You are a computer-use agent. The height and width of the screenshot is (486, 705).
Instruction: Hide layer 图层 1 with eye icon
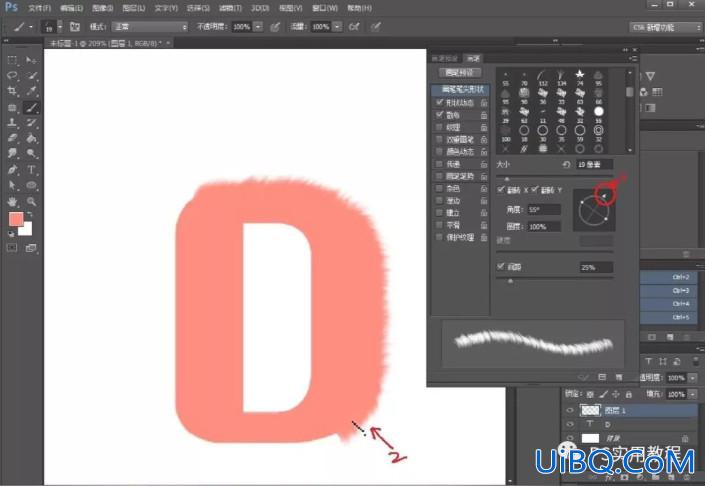point(570,410)
